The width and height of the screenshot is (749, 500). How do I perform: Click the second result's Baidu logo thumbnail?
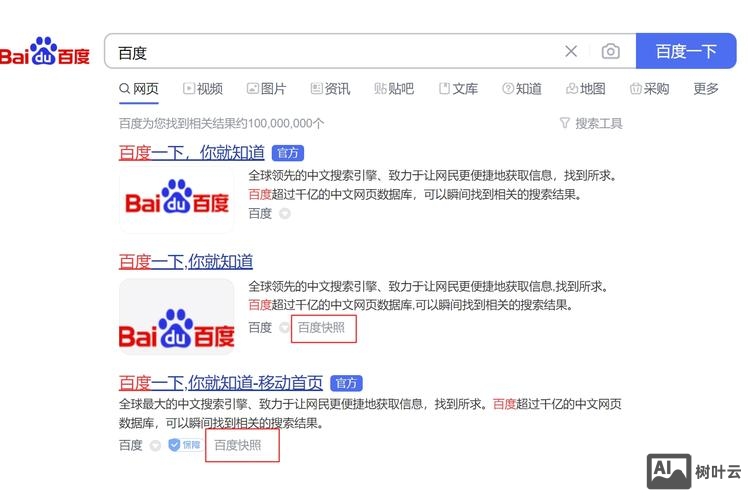click(x=177, y=317)
